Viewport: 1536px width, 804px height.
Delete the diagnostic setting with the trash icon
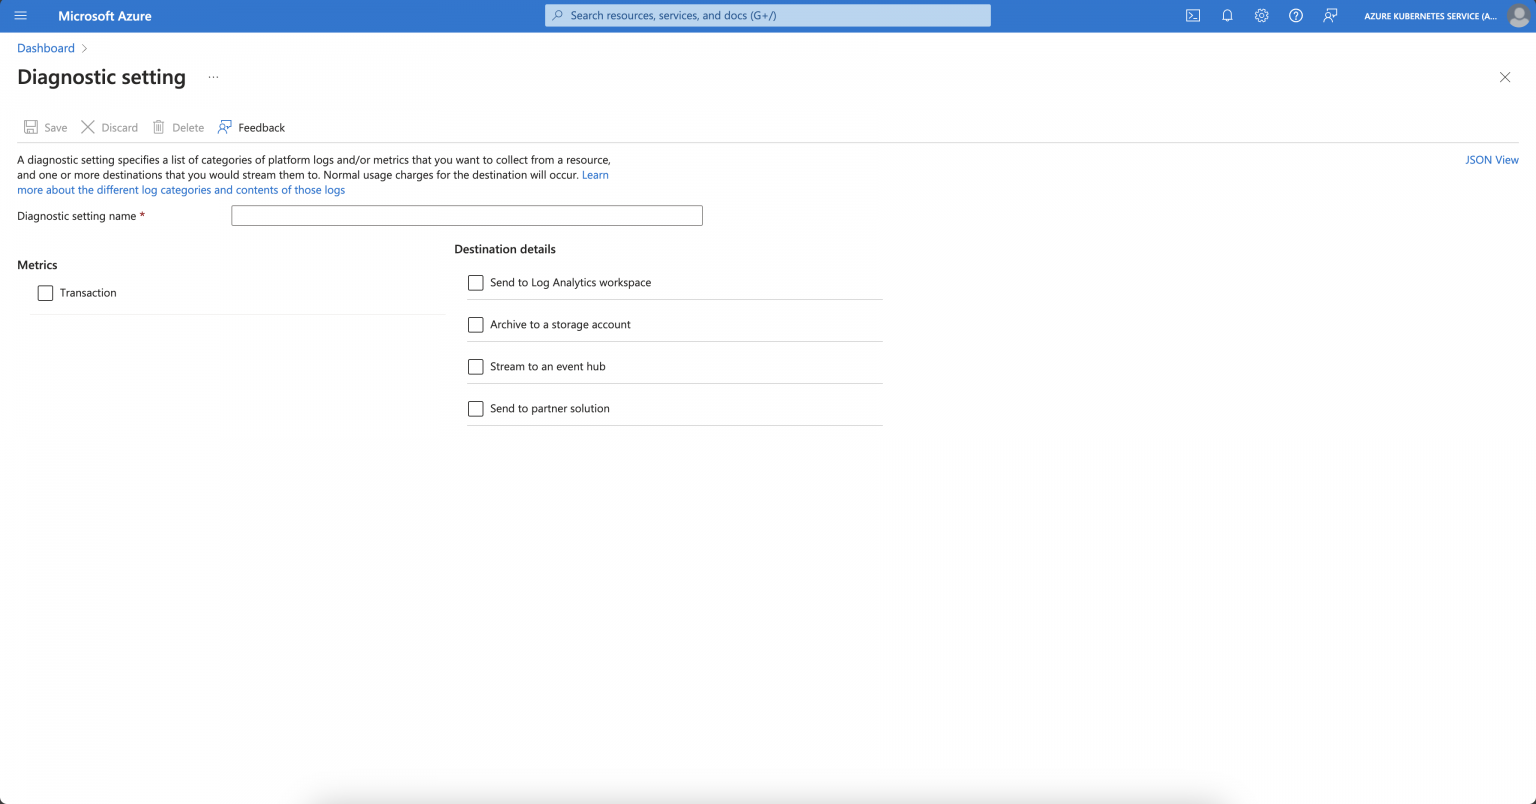(178, 127)
